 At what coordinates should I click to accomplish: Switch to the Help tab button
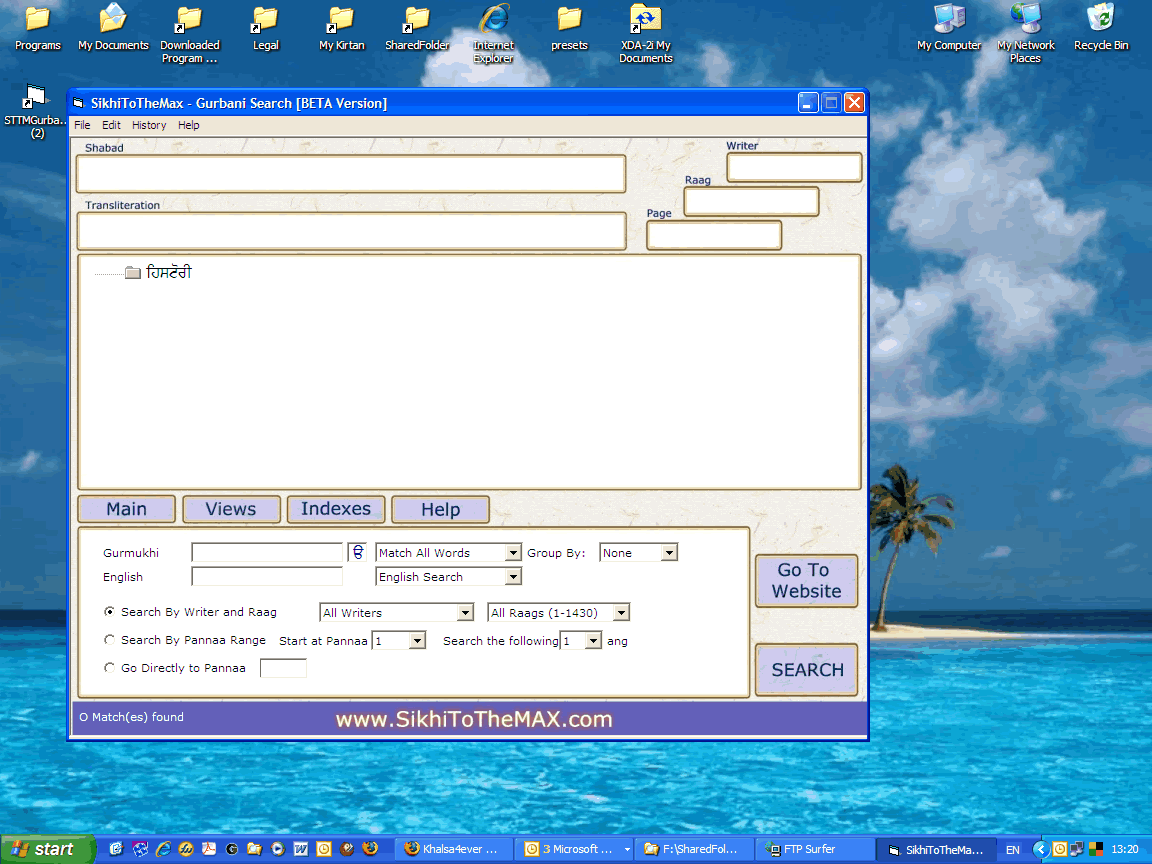tap(441, 509)
